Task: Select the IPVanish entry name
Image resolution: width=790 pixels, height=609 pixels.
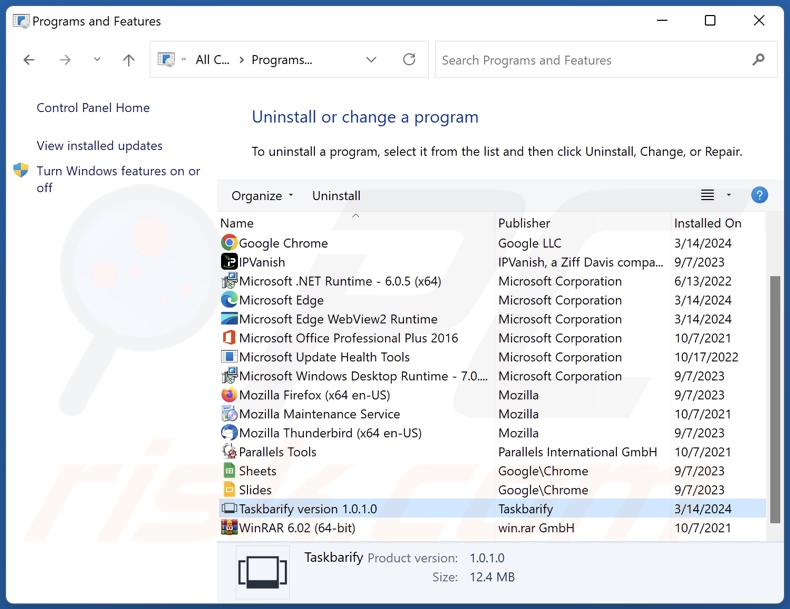Action: tap(262, 262)
